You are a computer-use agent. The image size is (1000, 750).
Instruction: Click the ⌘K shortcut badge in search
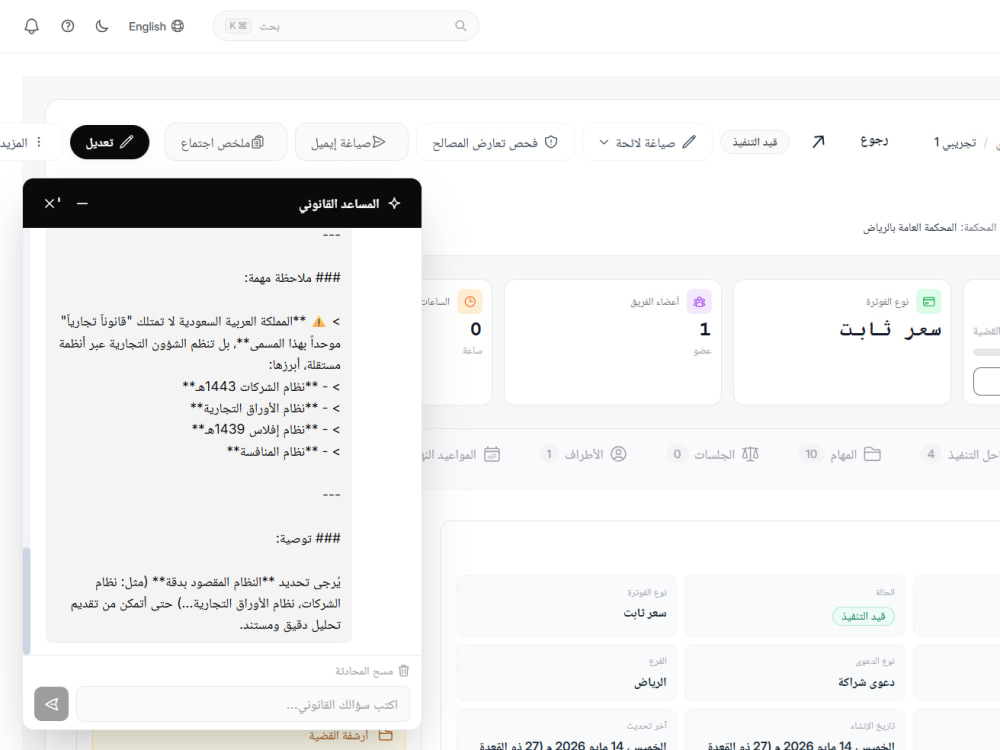coord(238,26)
